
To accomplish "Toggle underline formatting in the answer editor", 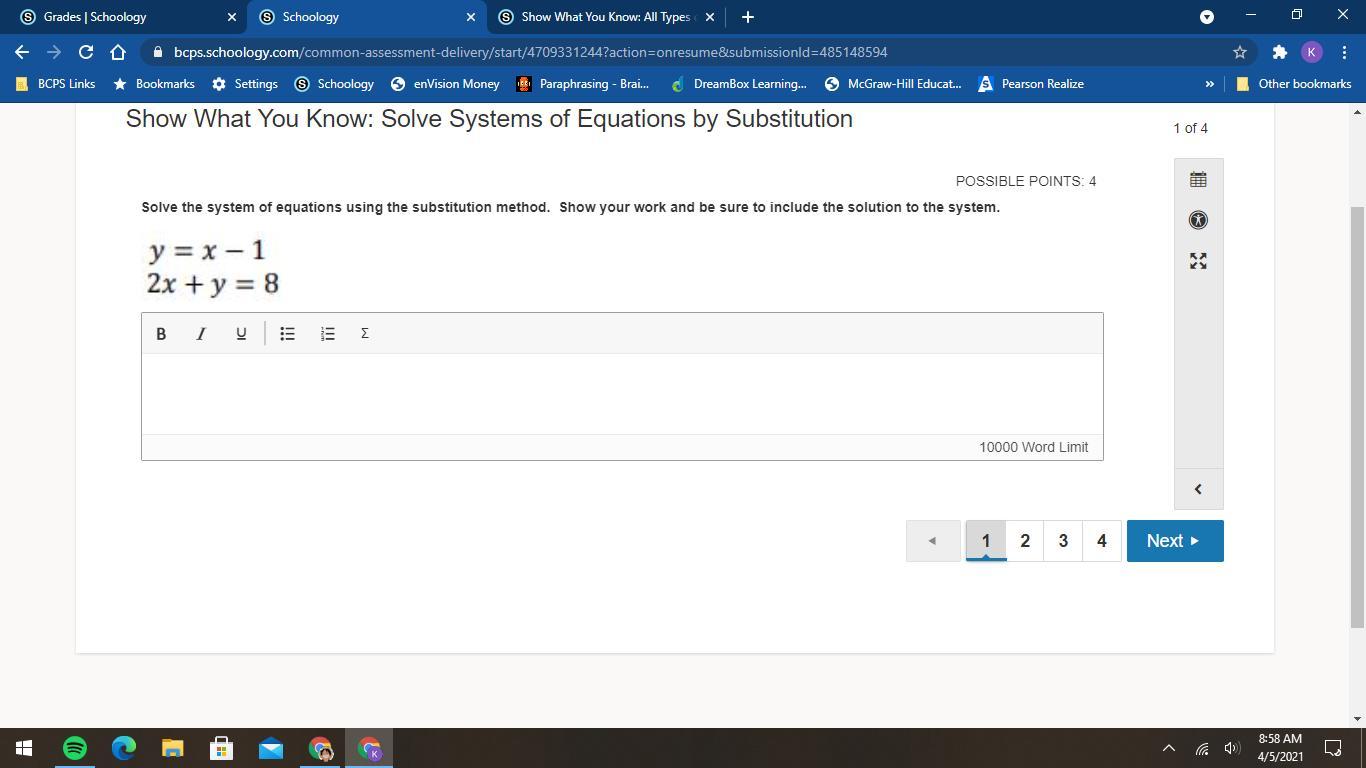I will (241, 333).
